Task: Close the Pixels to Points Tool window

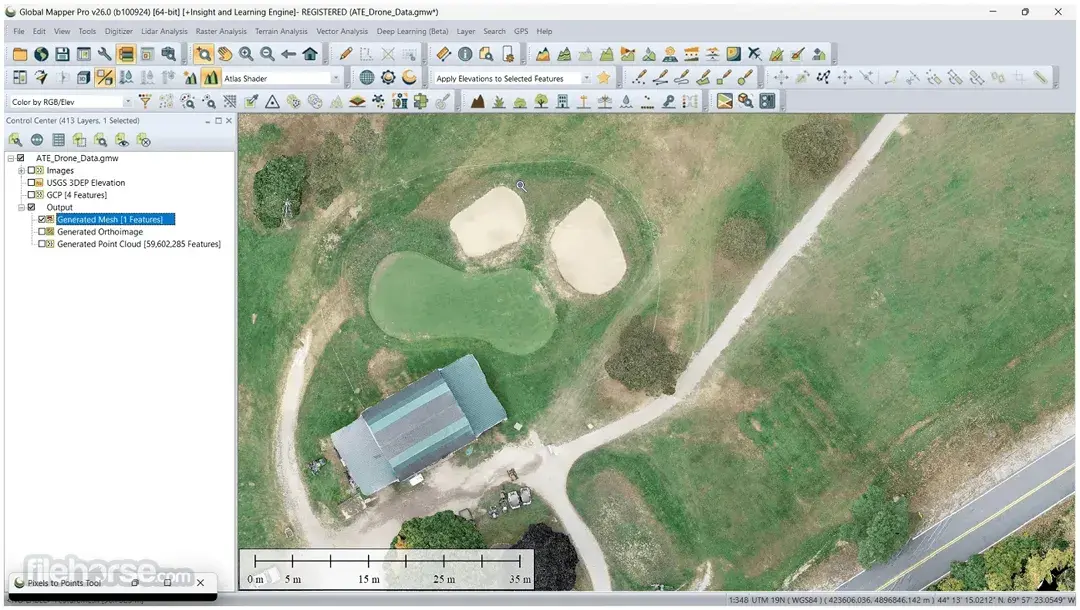Action: coord(199,582)
